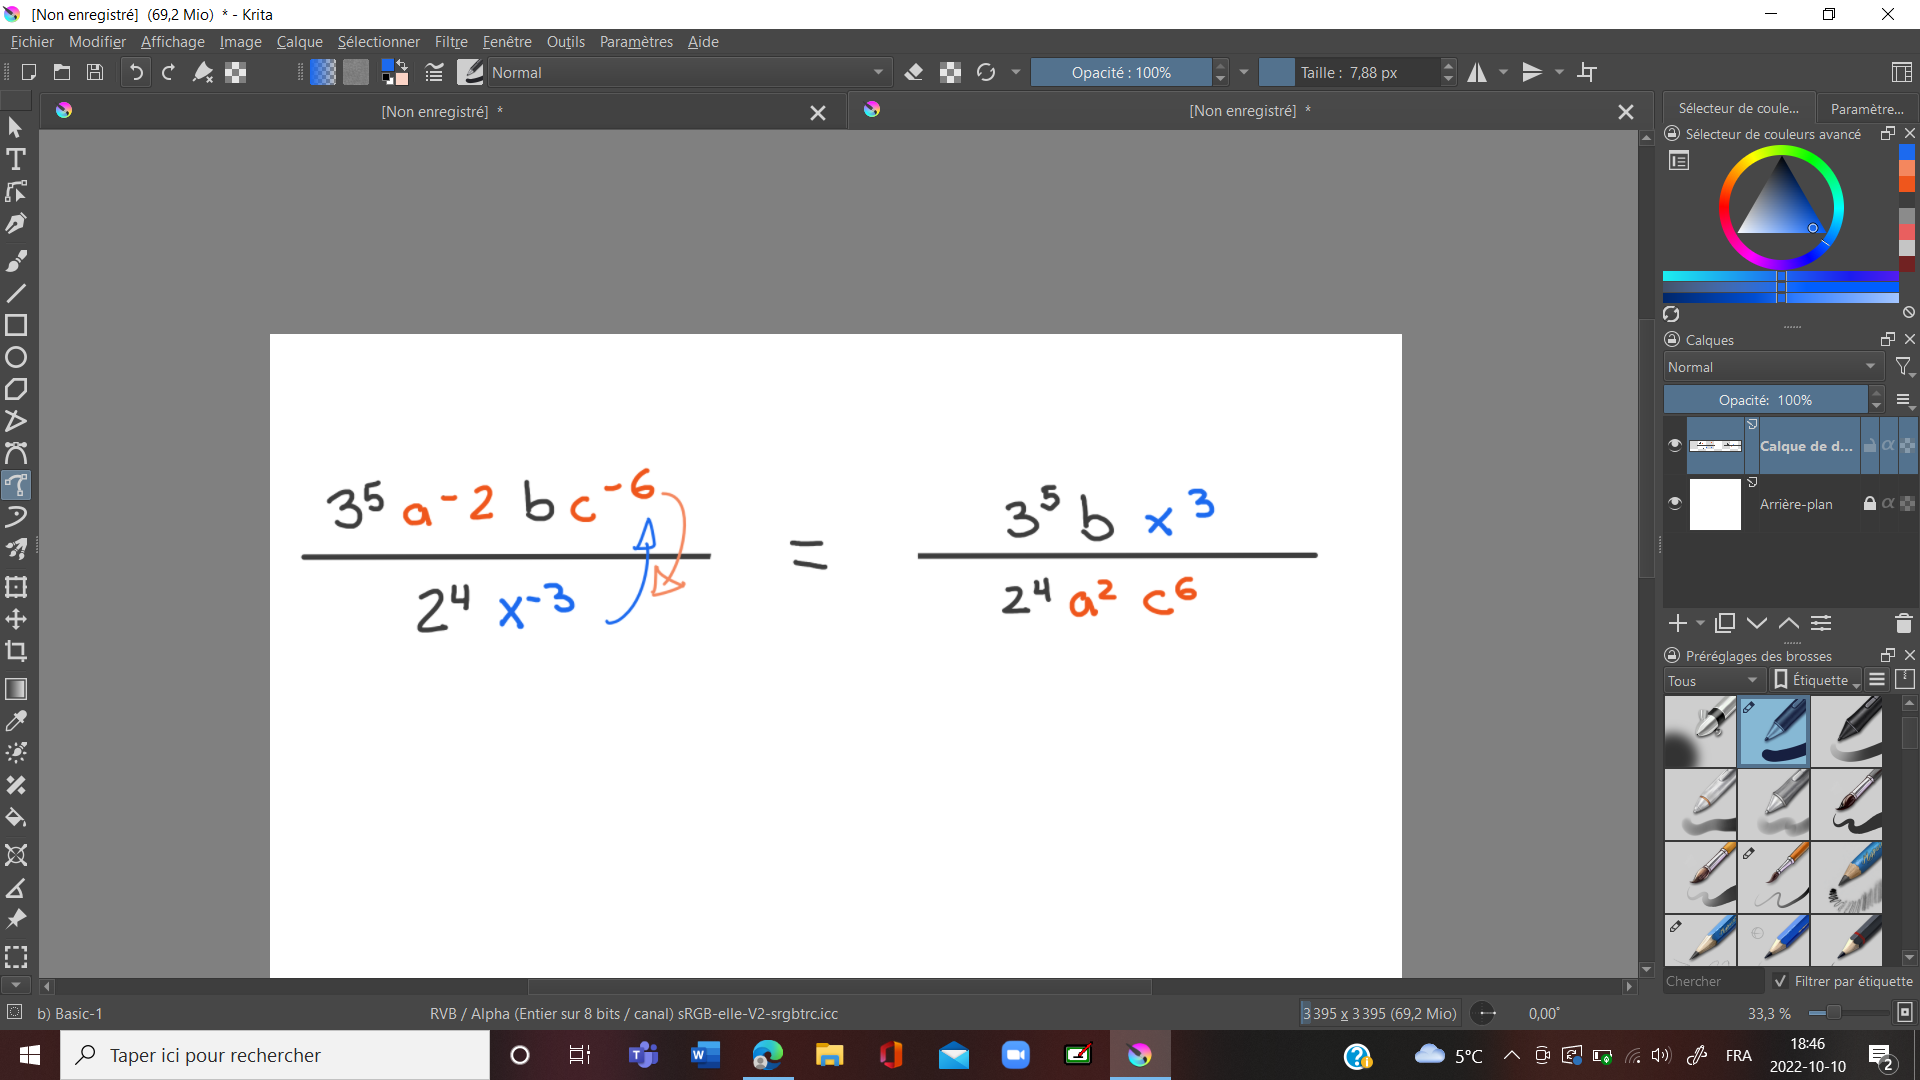
Task: Click the Chercher brush search field
Action: coord(1712,981)
